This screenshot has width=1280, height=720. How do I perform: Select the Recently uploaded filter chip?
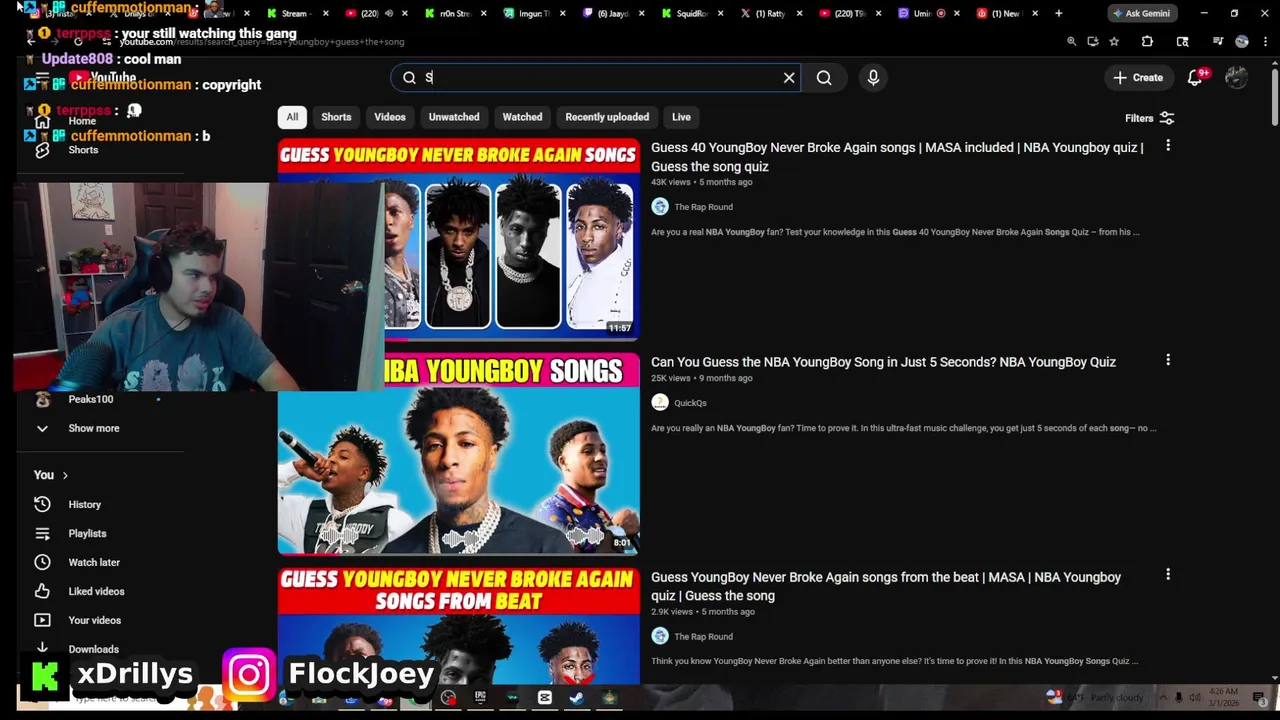coord(607,117)
